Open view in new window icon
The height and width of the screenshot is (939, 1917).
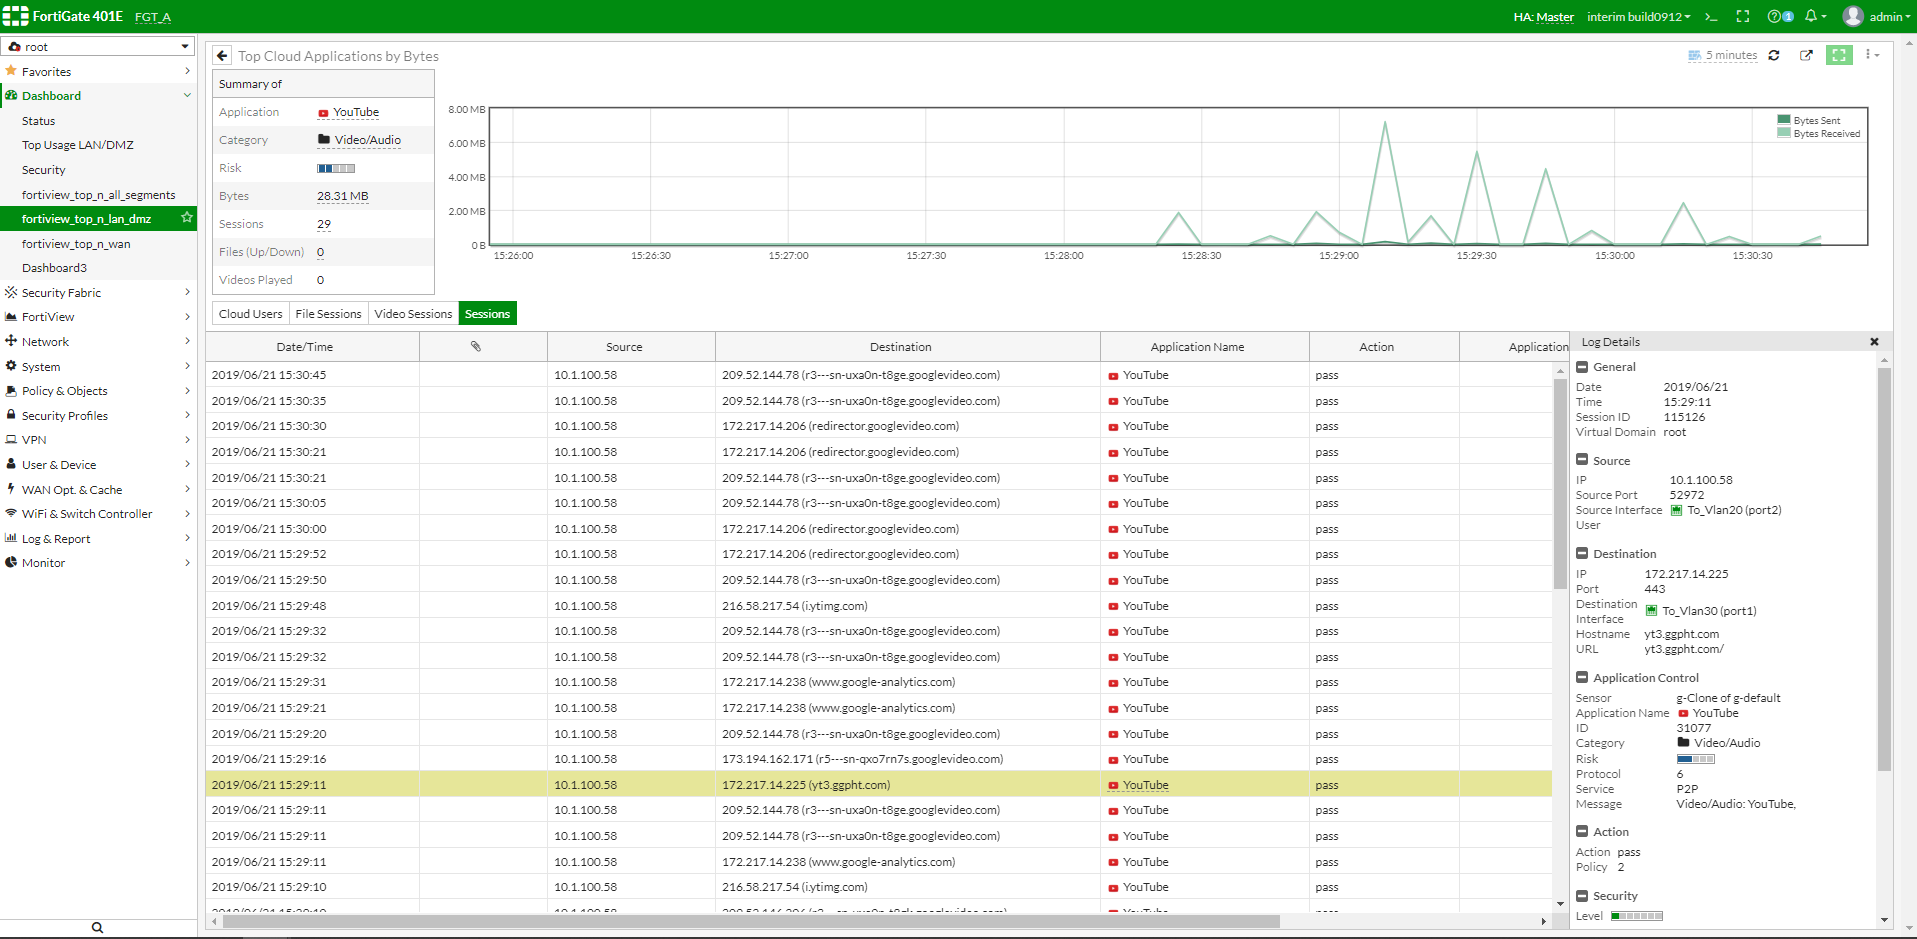[1806, 56]
